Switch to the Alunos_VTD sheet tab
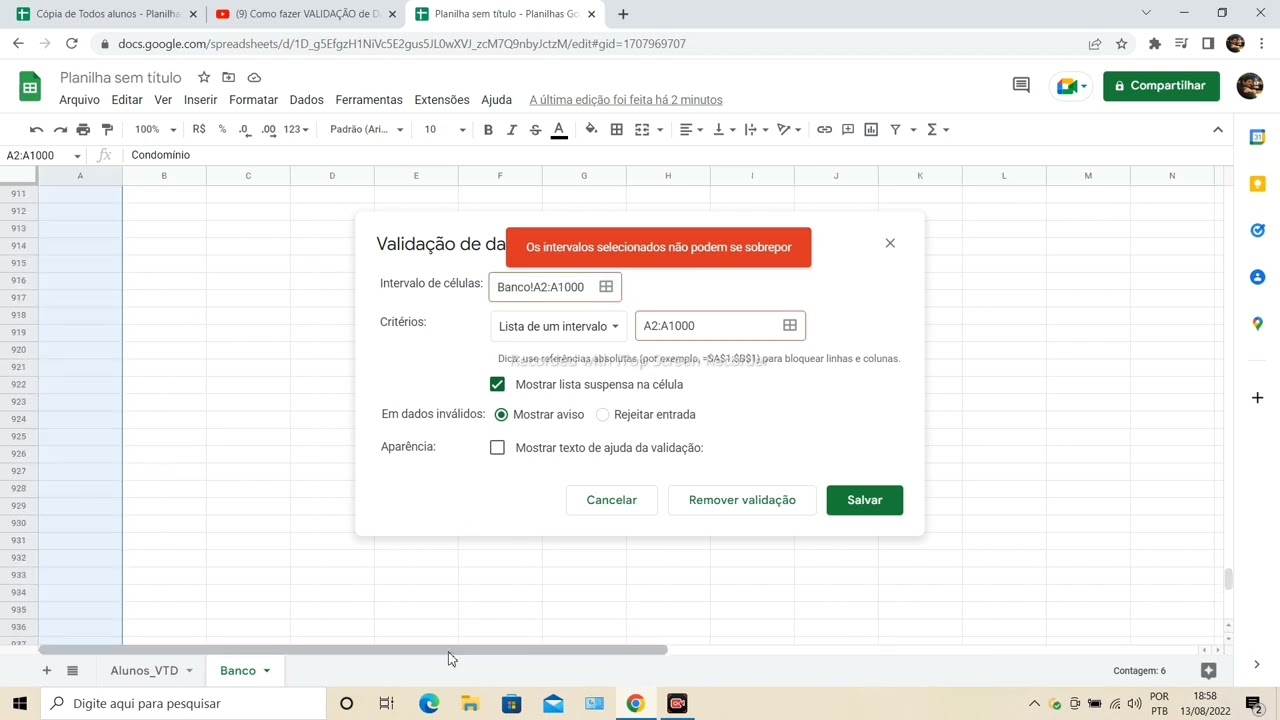1280x720 pixels. pos(144,670)
